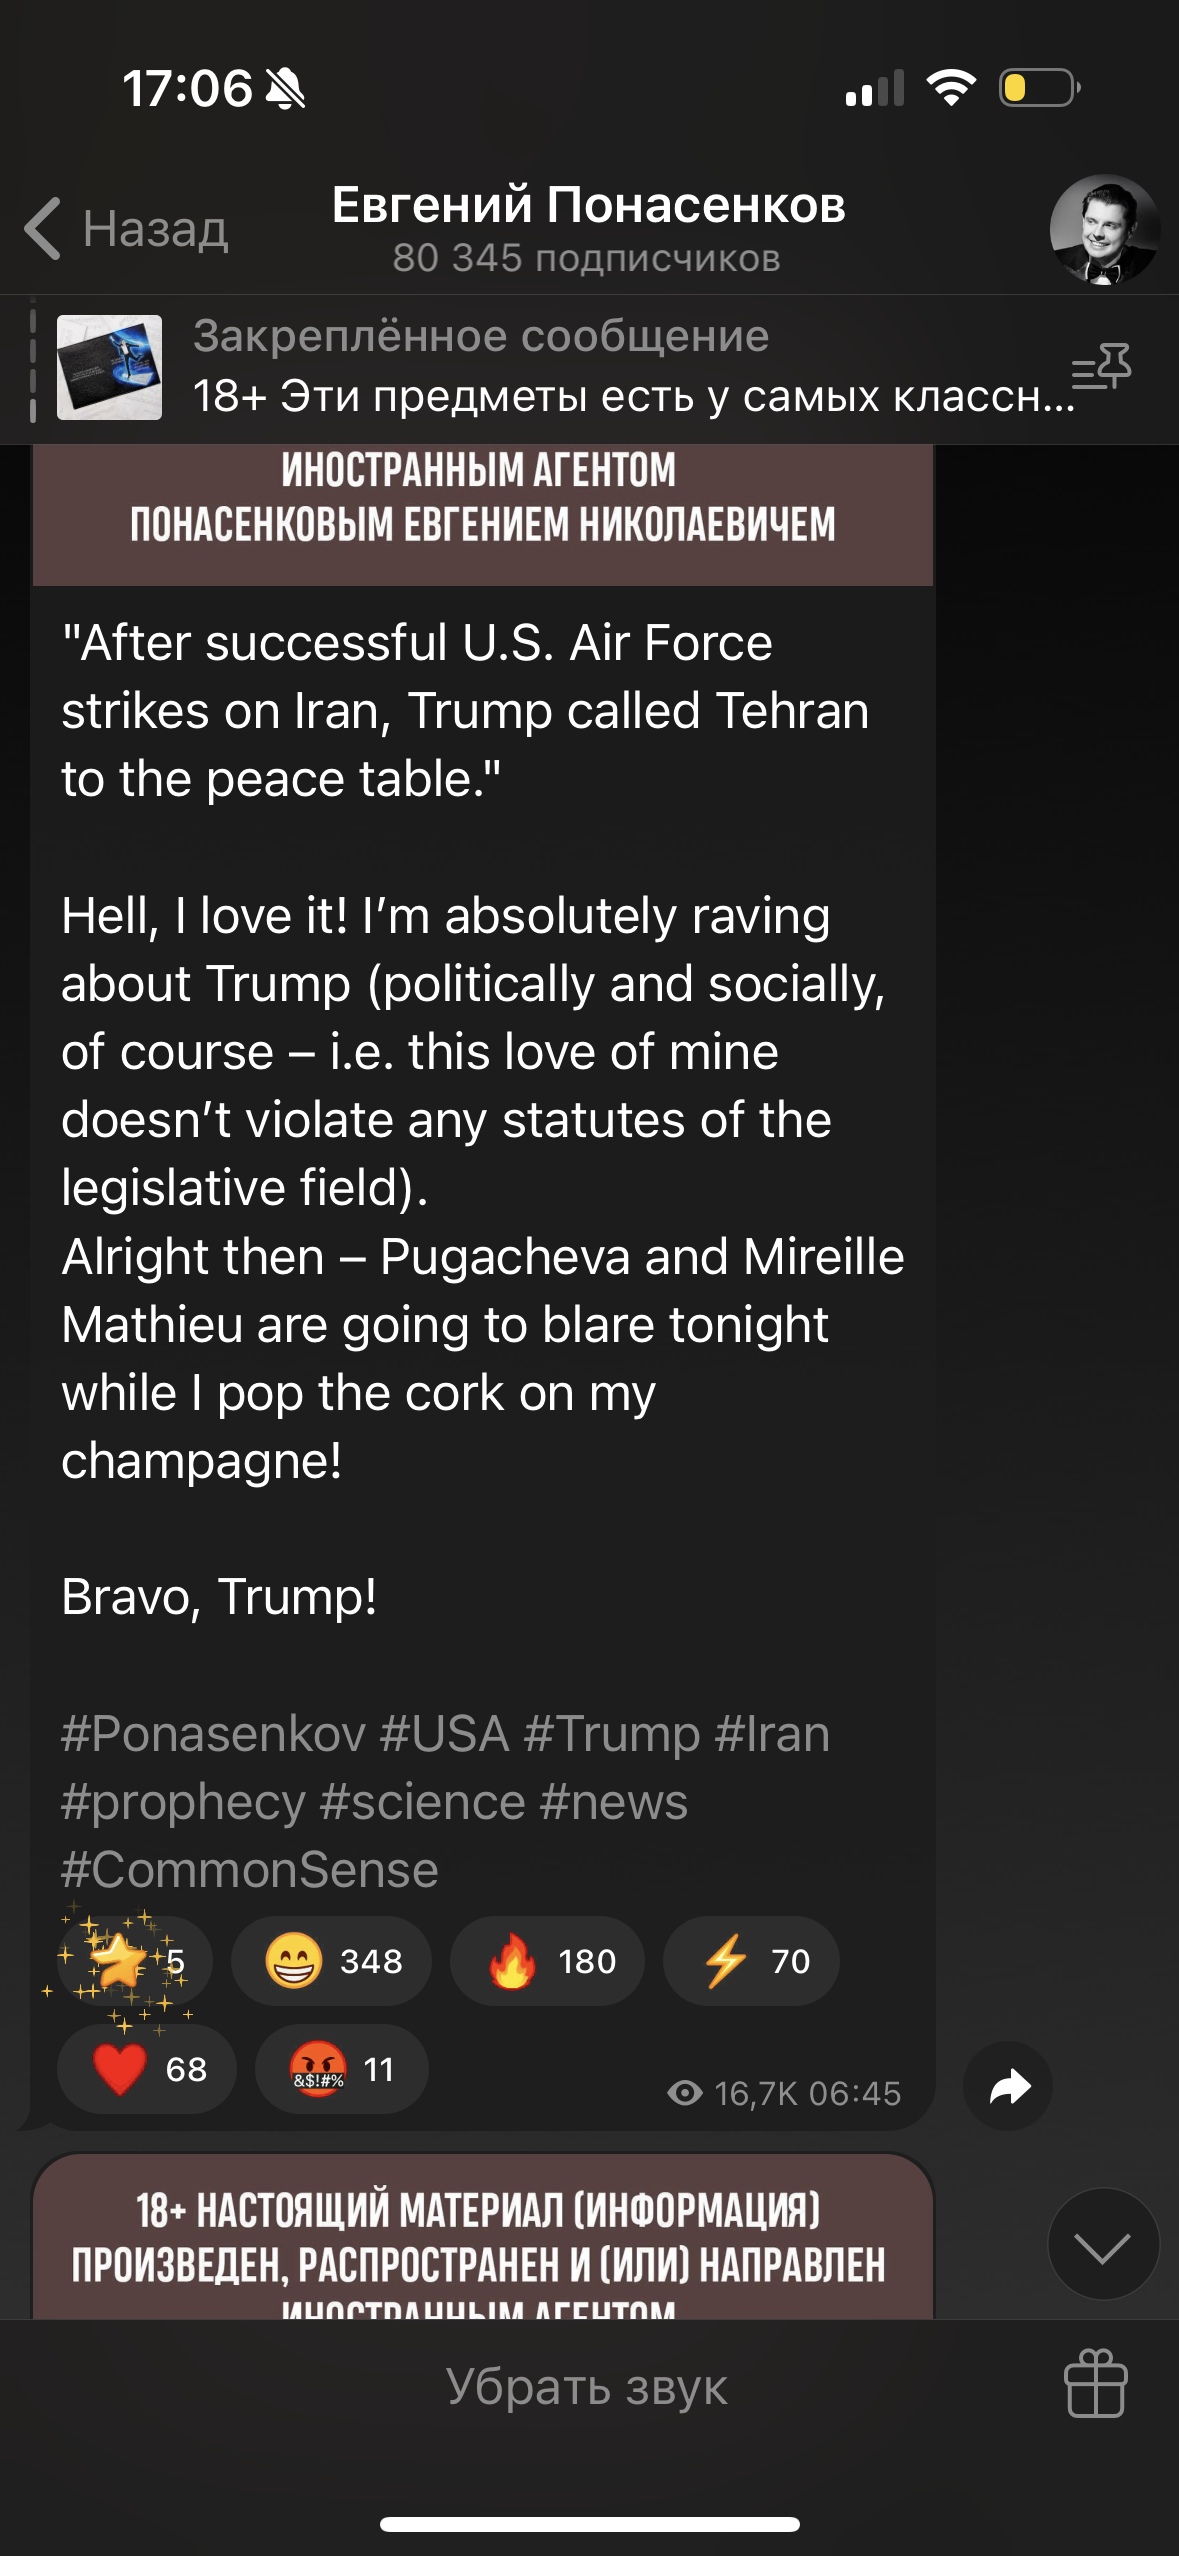The width and height of the screenshot is (1179, 2556).
Task: Open the pinned messages list icon
Action: click(x=1101, y=367)
